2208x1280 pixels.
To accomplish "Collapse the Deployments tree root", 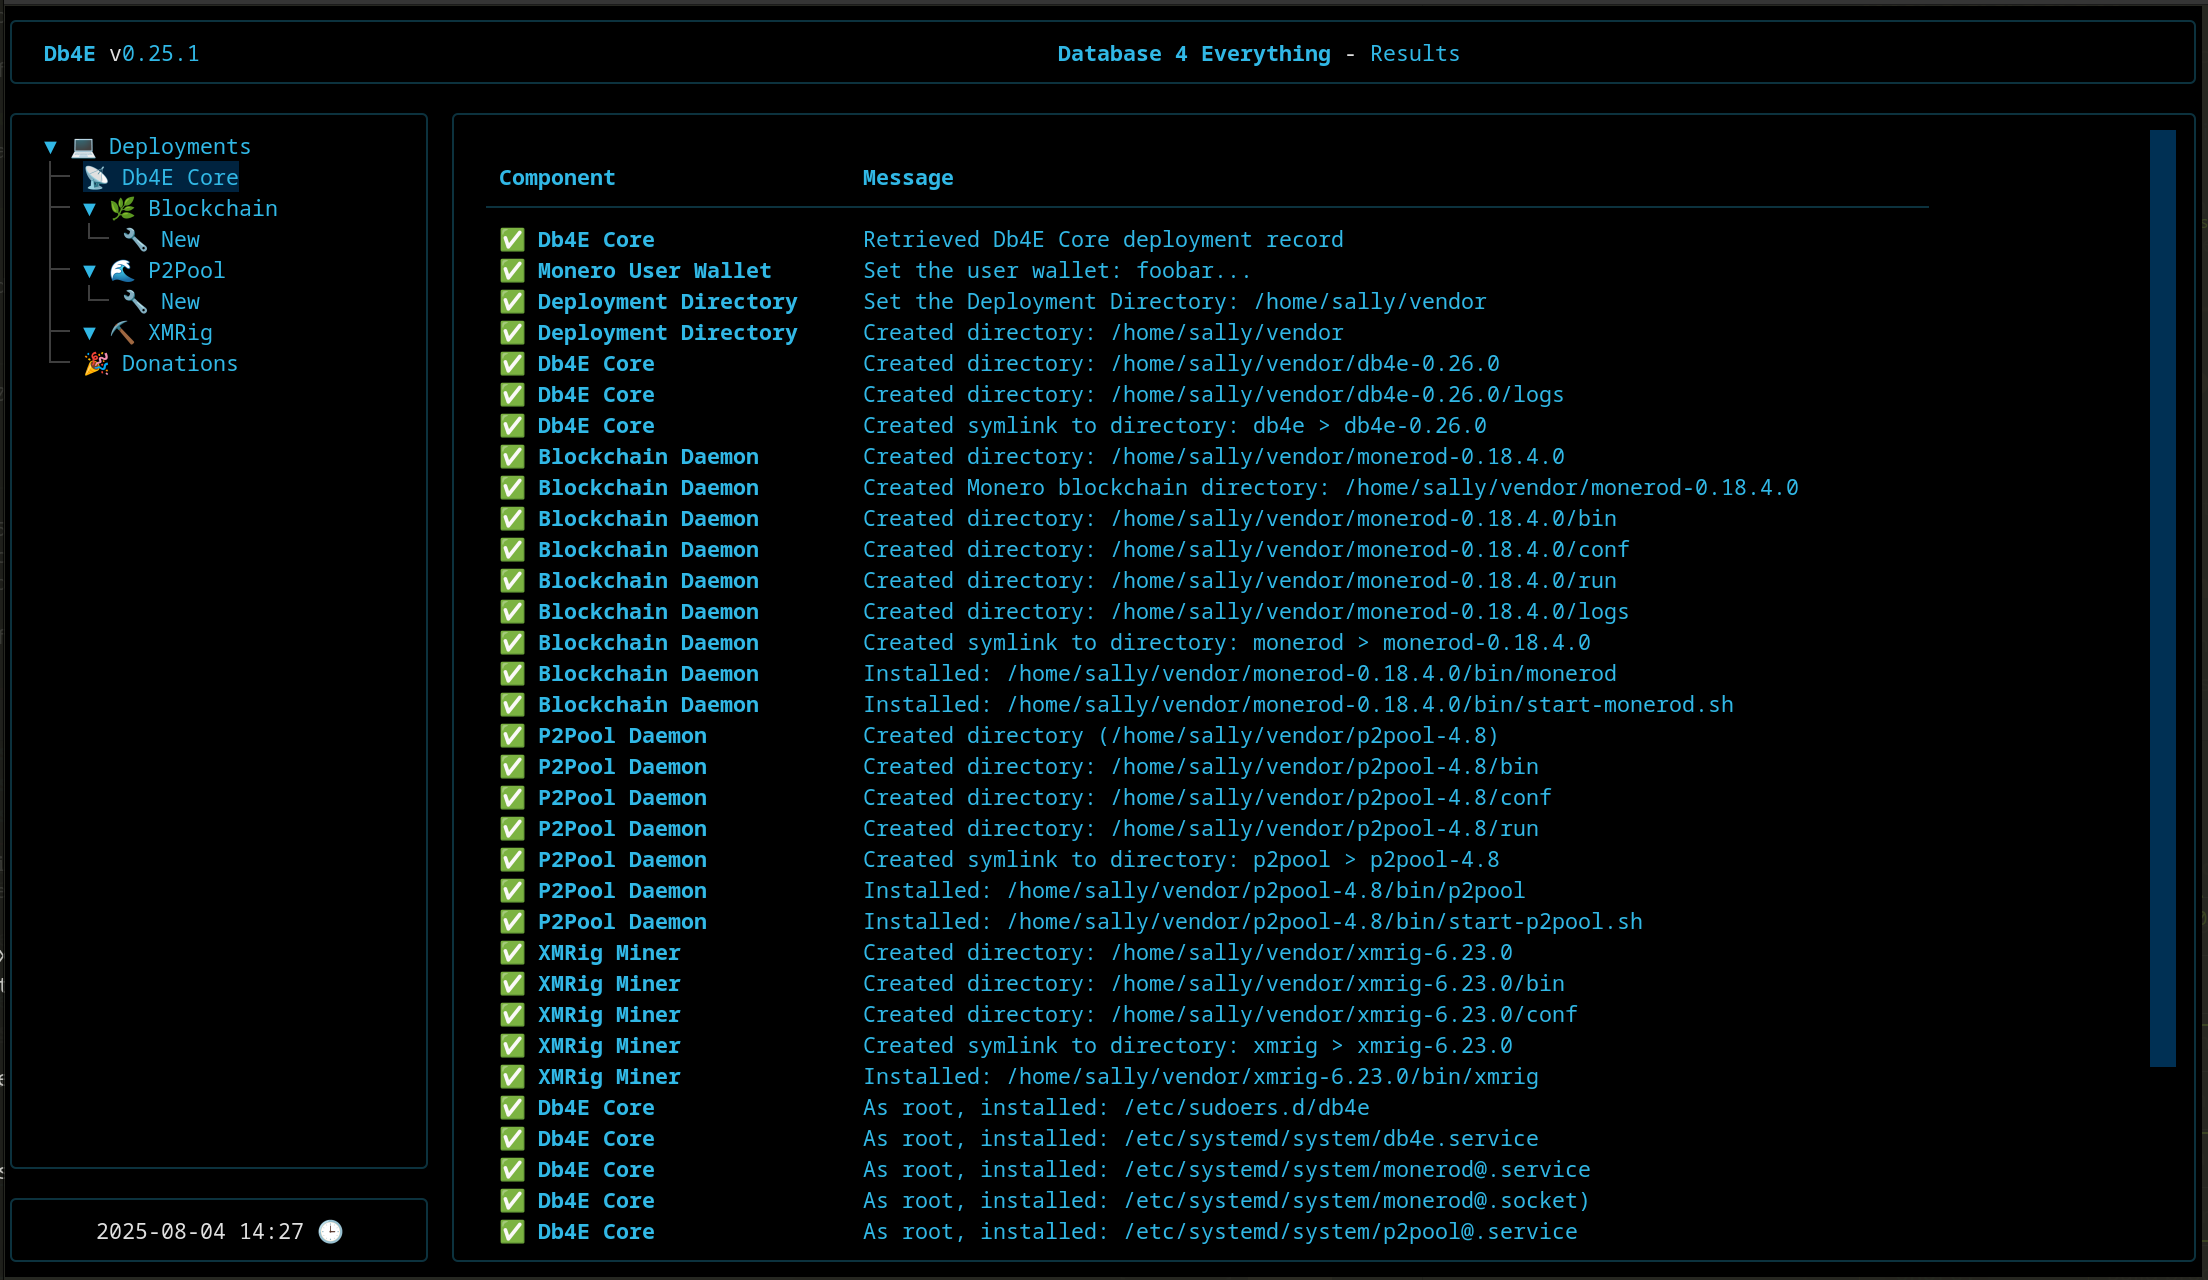I will (50, 147).
